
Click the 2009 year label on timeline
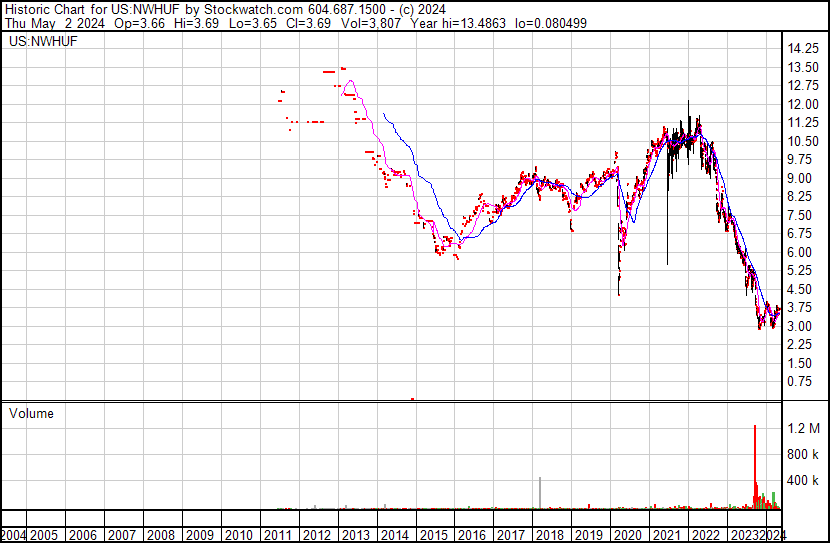click(200, 535)
